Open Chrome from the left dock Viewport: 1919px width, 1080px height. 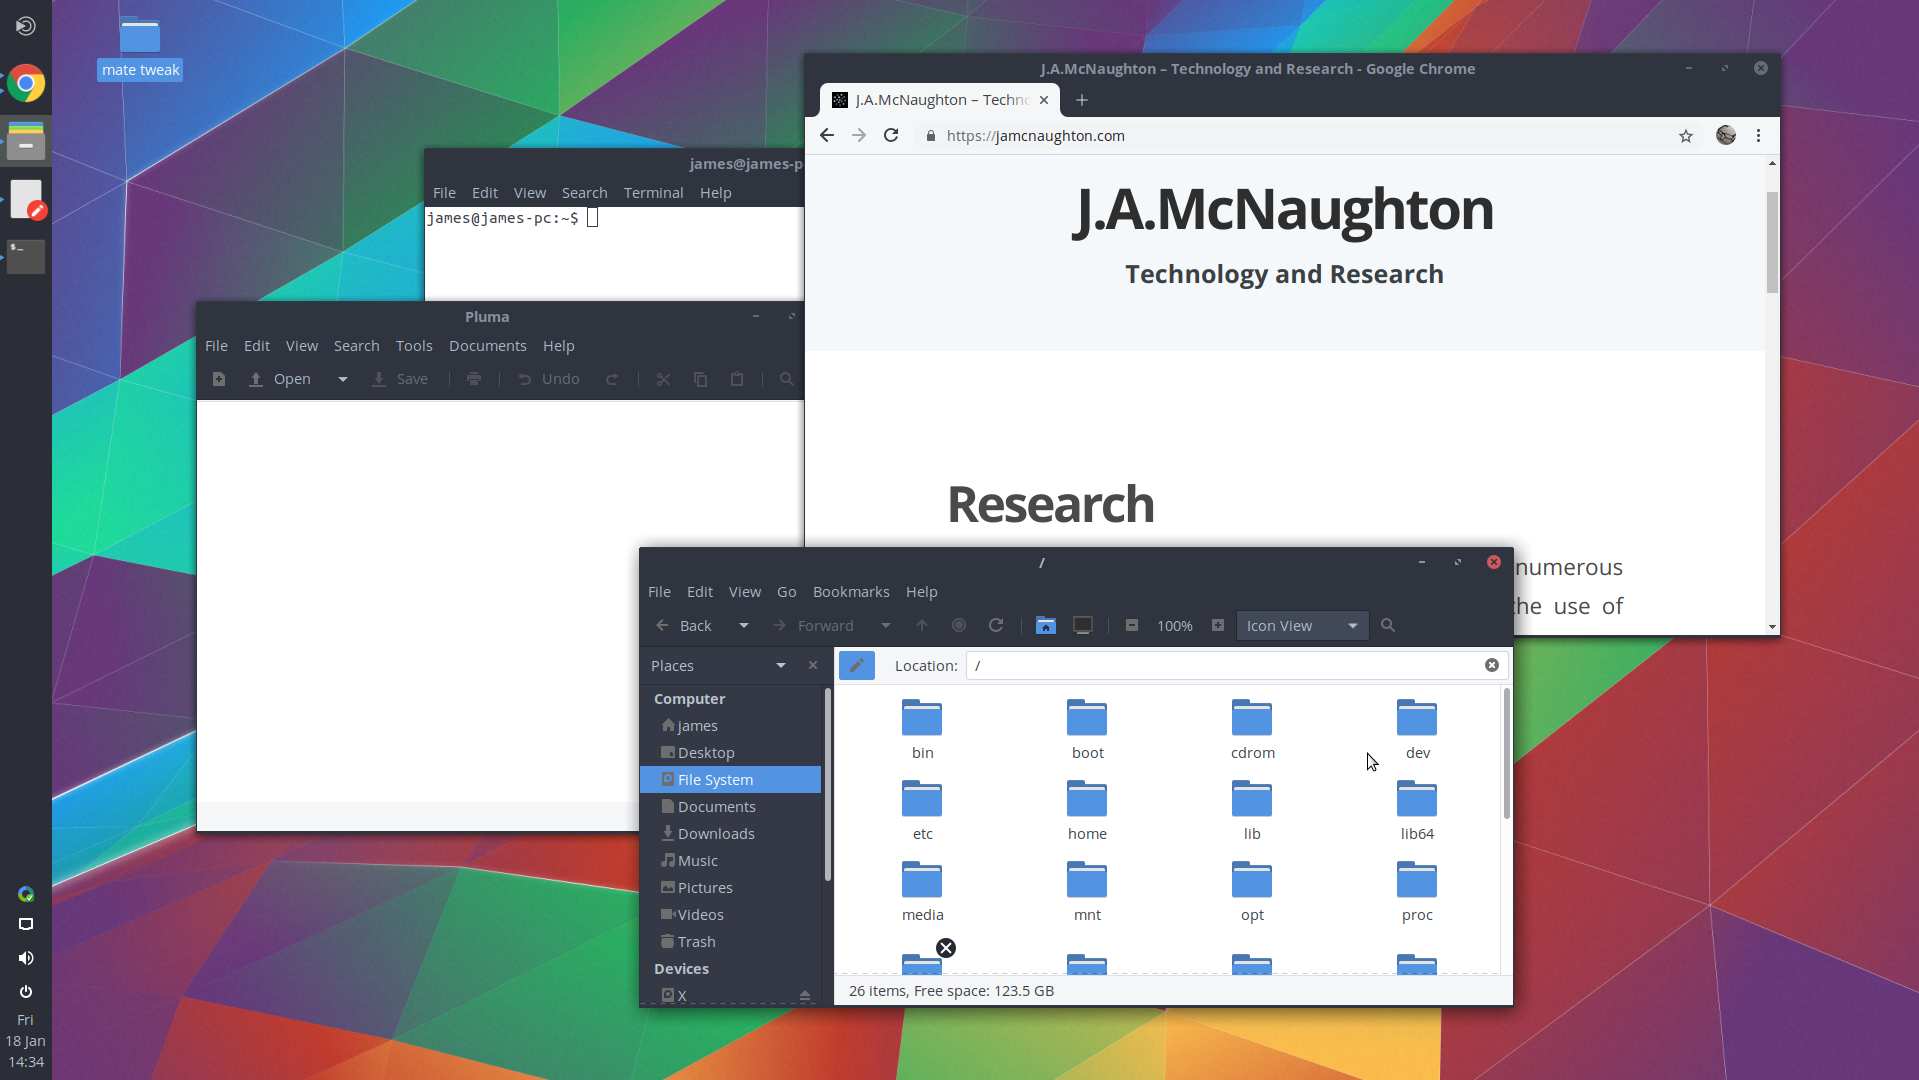click(x=26, y=84)
